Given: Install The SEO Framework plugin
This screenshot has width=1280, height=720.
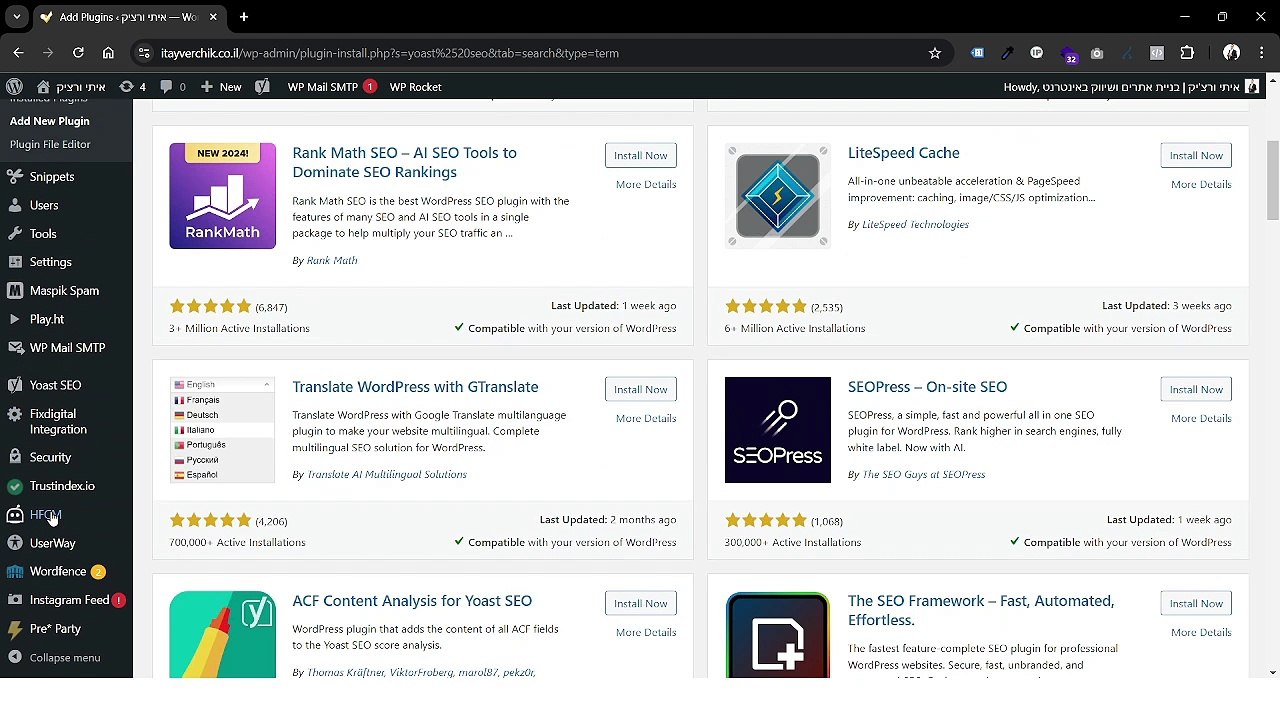Looking at the screenshot, I should pos(1196,603).
